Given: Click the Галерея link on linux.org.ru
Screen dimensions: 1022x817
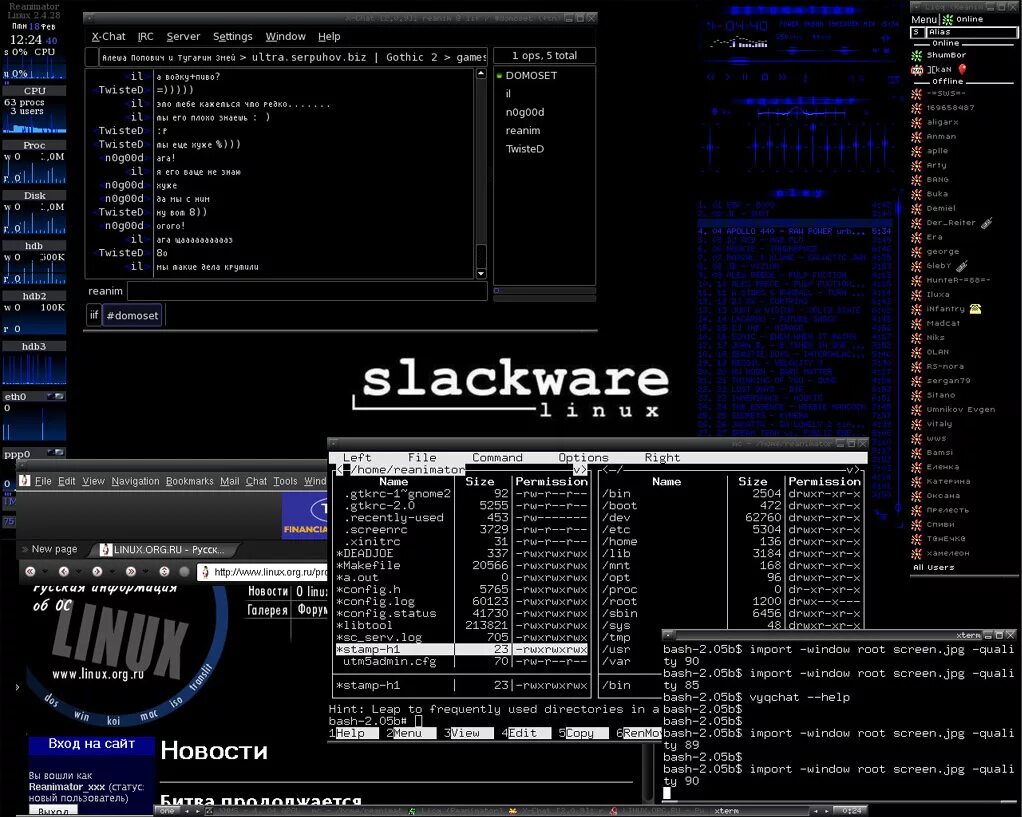Looking at the screenshot, I should (267, 610).
